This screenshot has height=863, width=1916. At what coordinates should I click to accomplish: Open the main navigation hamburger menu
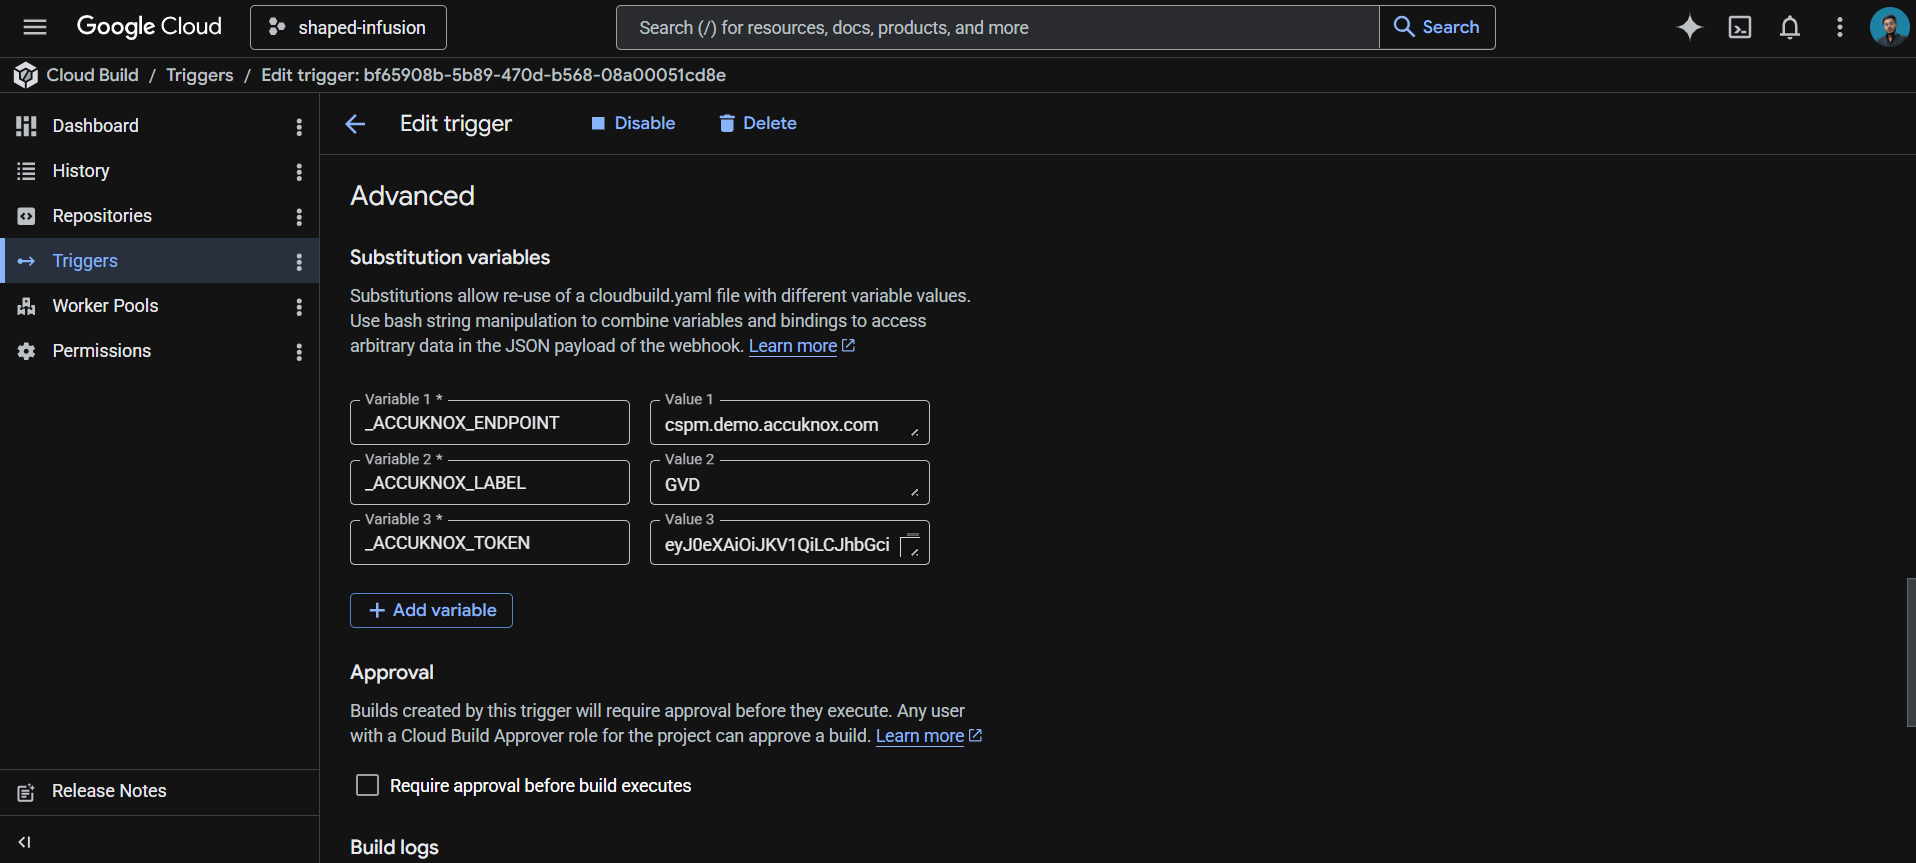(x=35, y=27)
